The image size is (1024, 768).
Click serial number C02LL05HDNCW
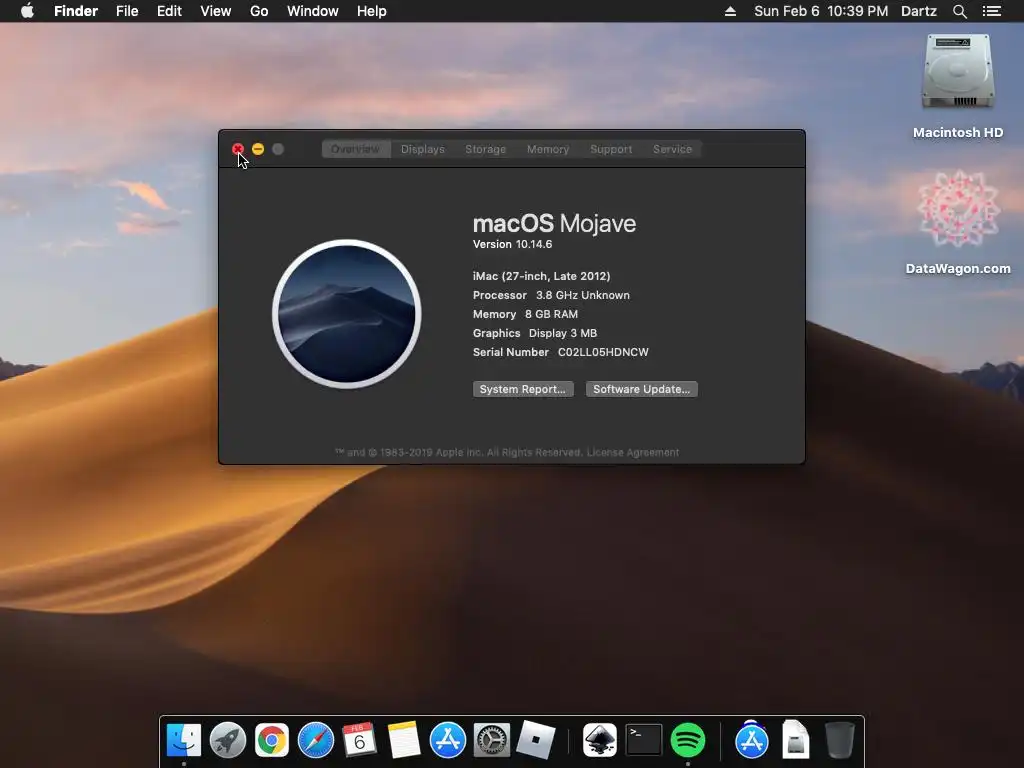pos(603,352)
